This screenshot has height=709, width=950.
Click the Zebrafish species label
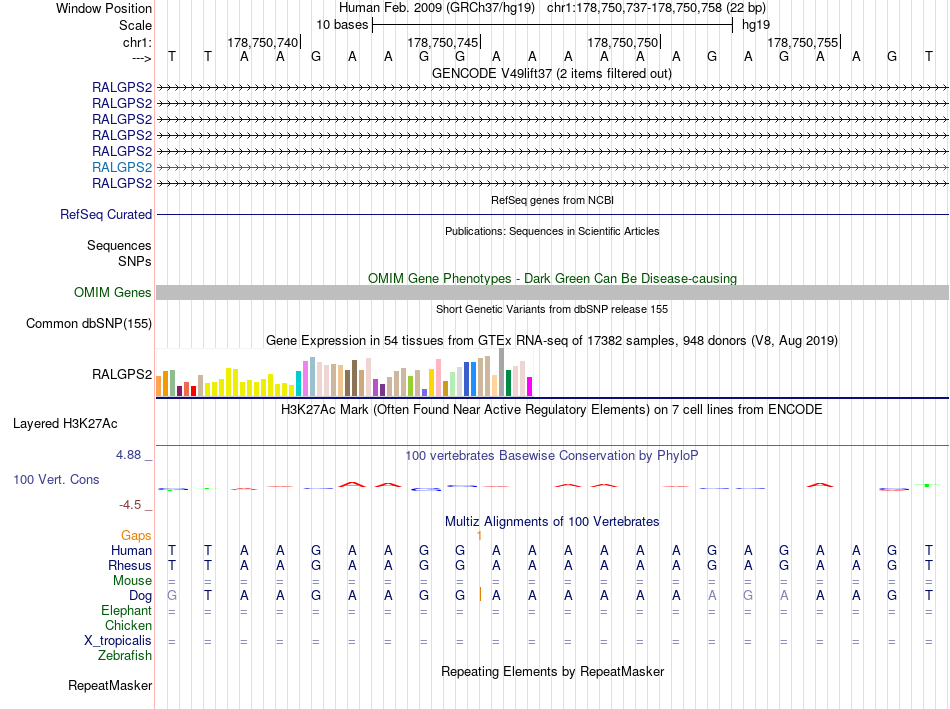click(x=125, y=655)
